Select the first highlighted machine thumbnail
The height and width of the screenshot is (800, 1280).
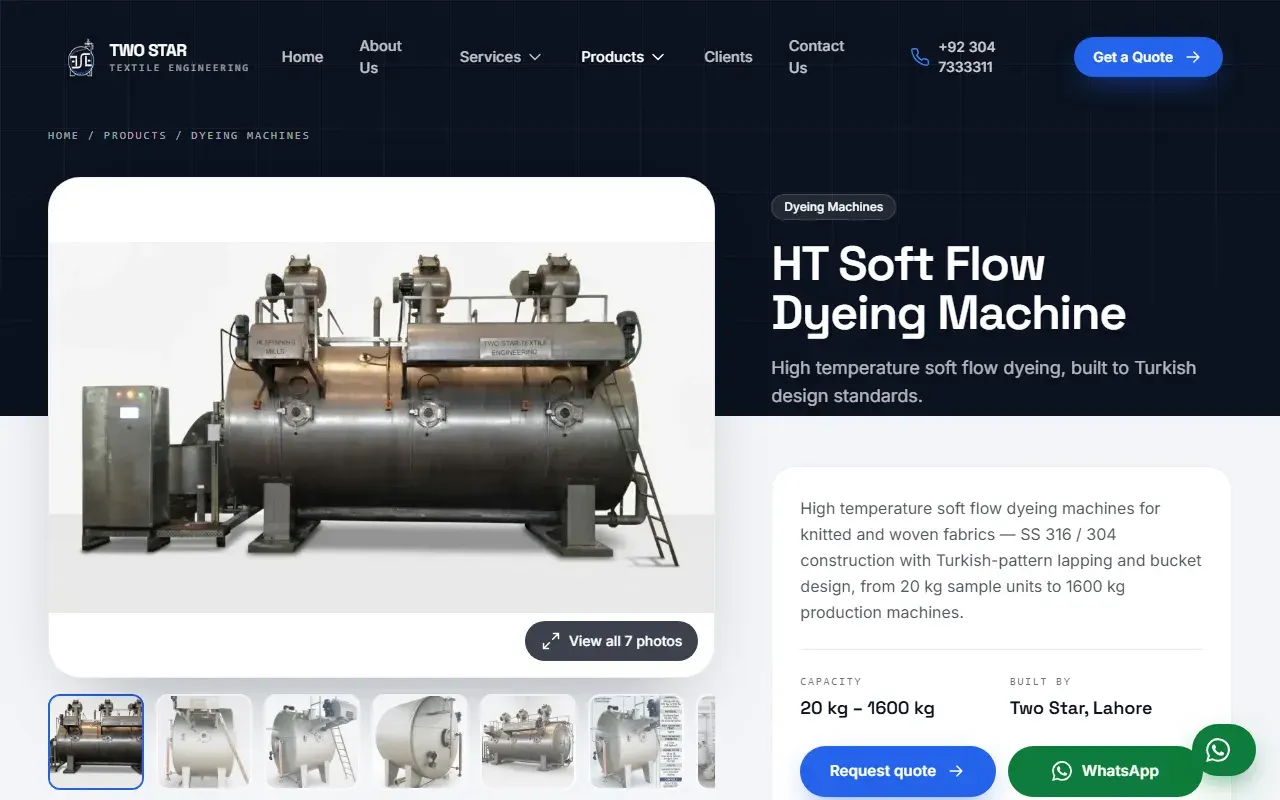96,742
